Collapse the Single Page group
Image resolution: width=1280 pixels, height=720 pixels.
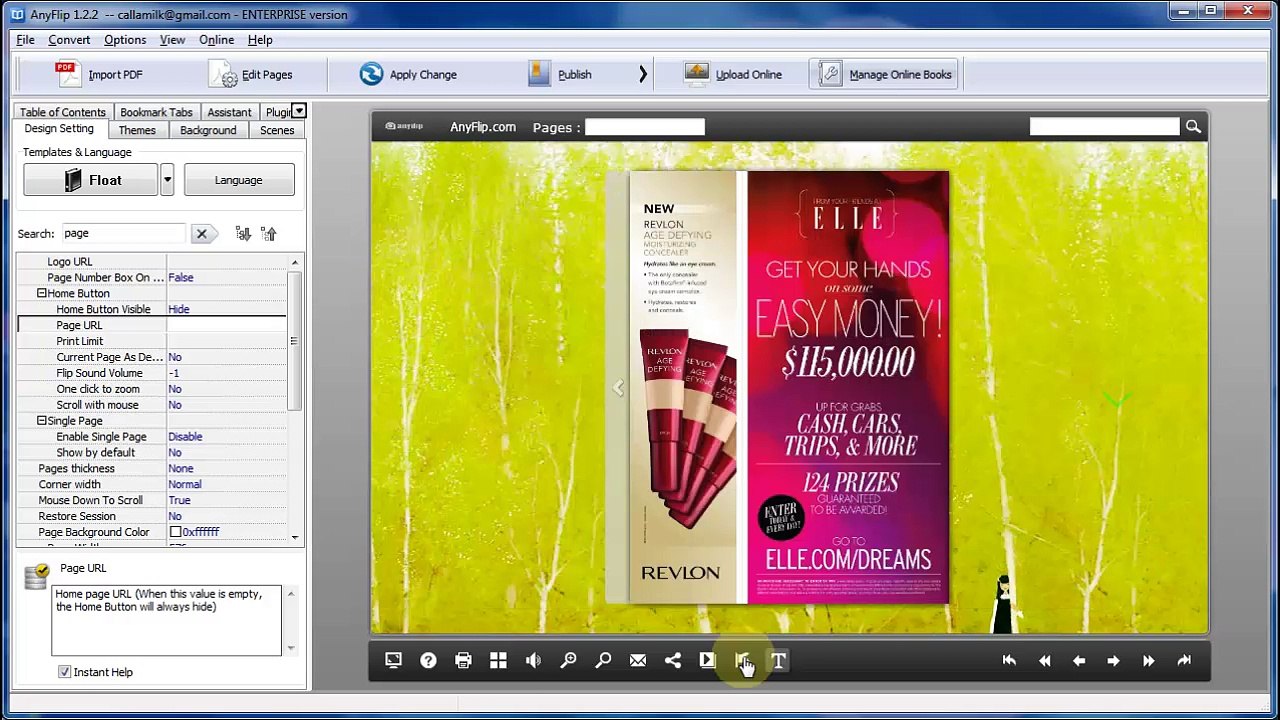point(42,421)
